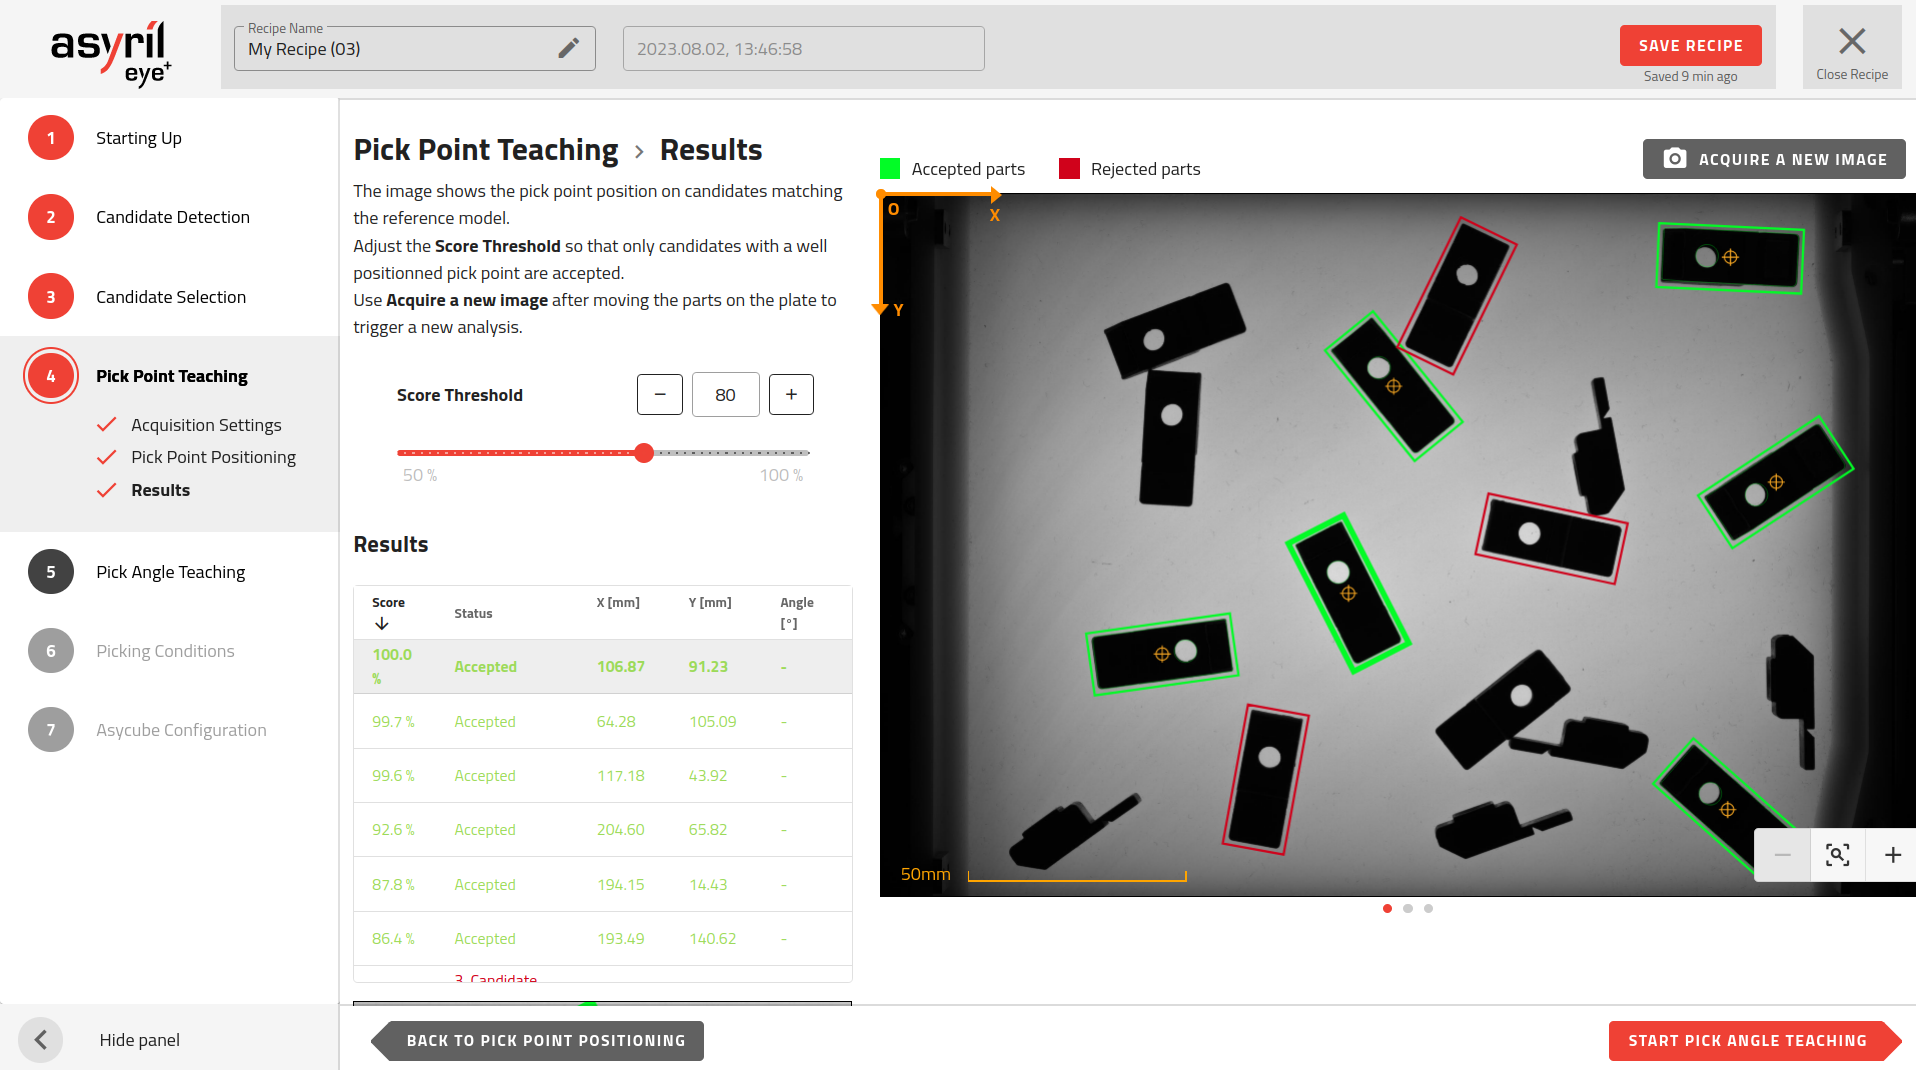Go back to Pick Point Positioning

[545, 1041]
